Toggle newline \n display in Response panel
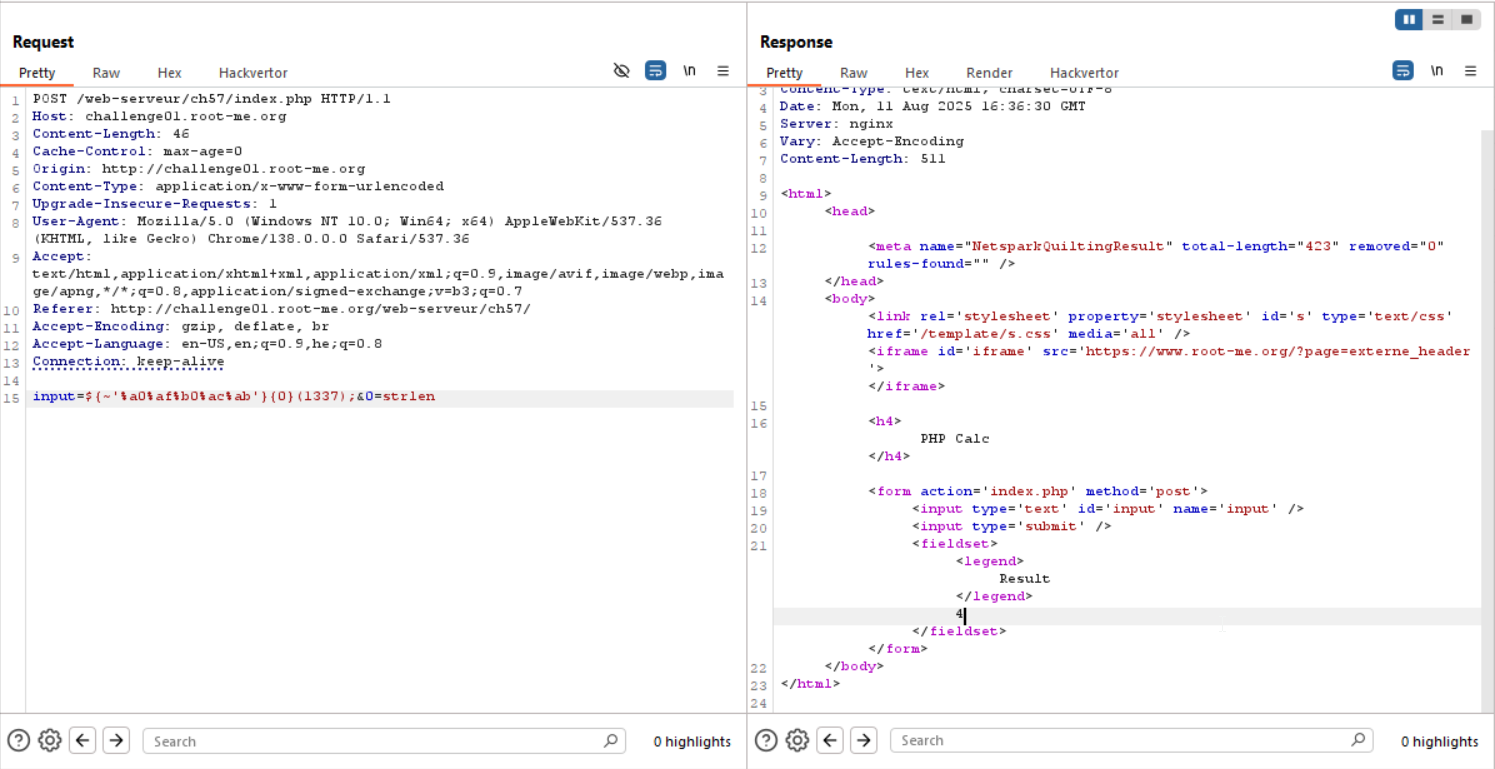Image resolution: width=1495 pixels, height=769 pixels. [x=1437, y=71]
